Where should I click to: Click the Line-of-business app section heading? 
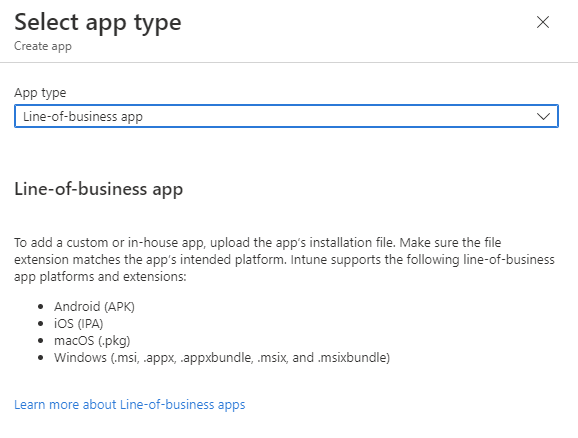click(x=98, y=189)
